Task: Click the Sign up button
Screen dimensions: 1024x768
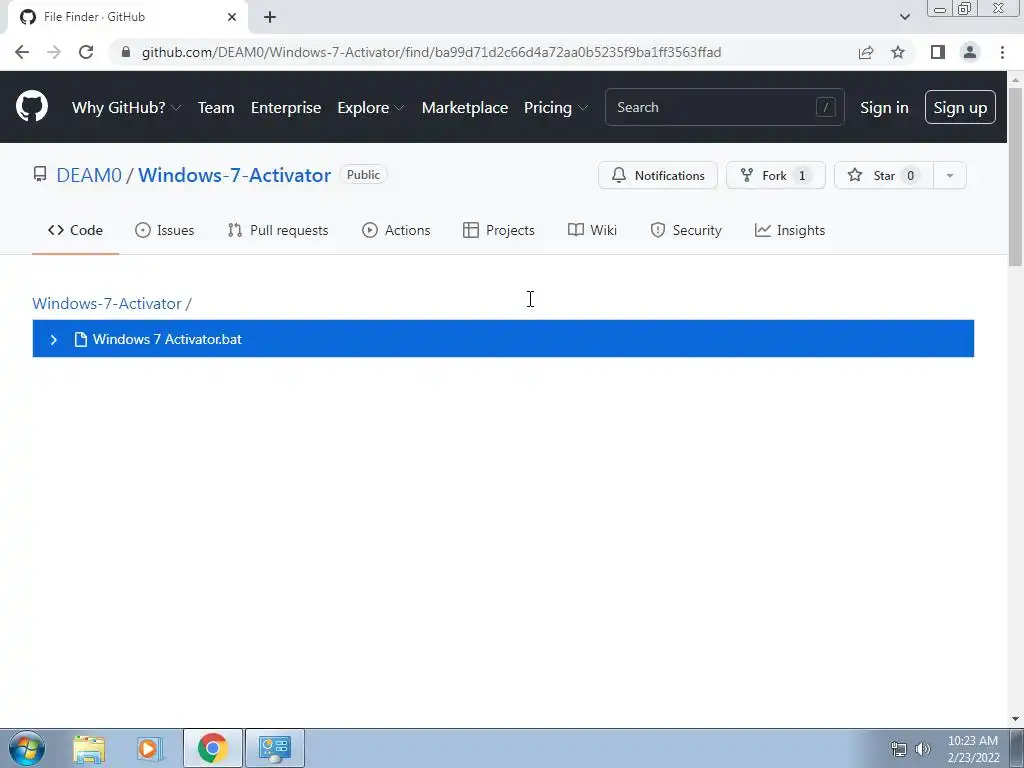Action: pyautogui.click(x=960, y=107)
